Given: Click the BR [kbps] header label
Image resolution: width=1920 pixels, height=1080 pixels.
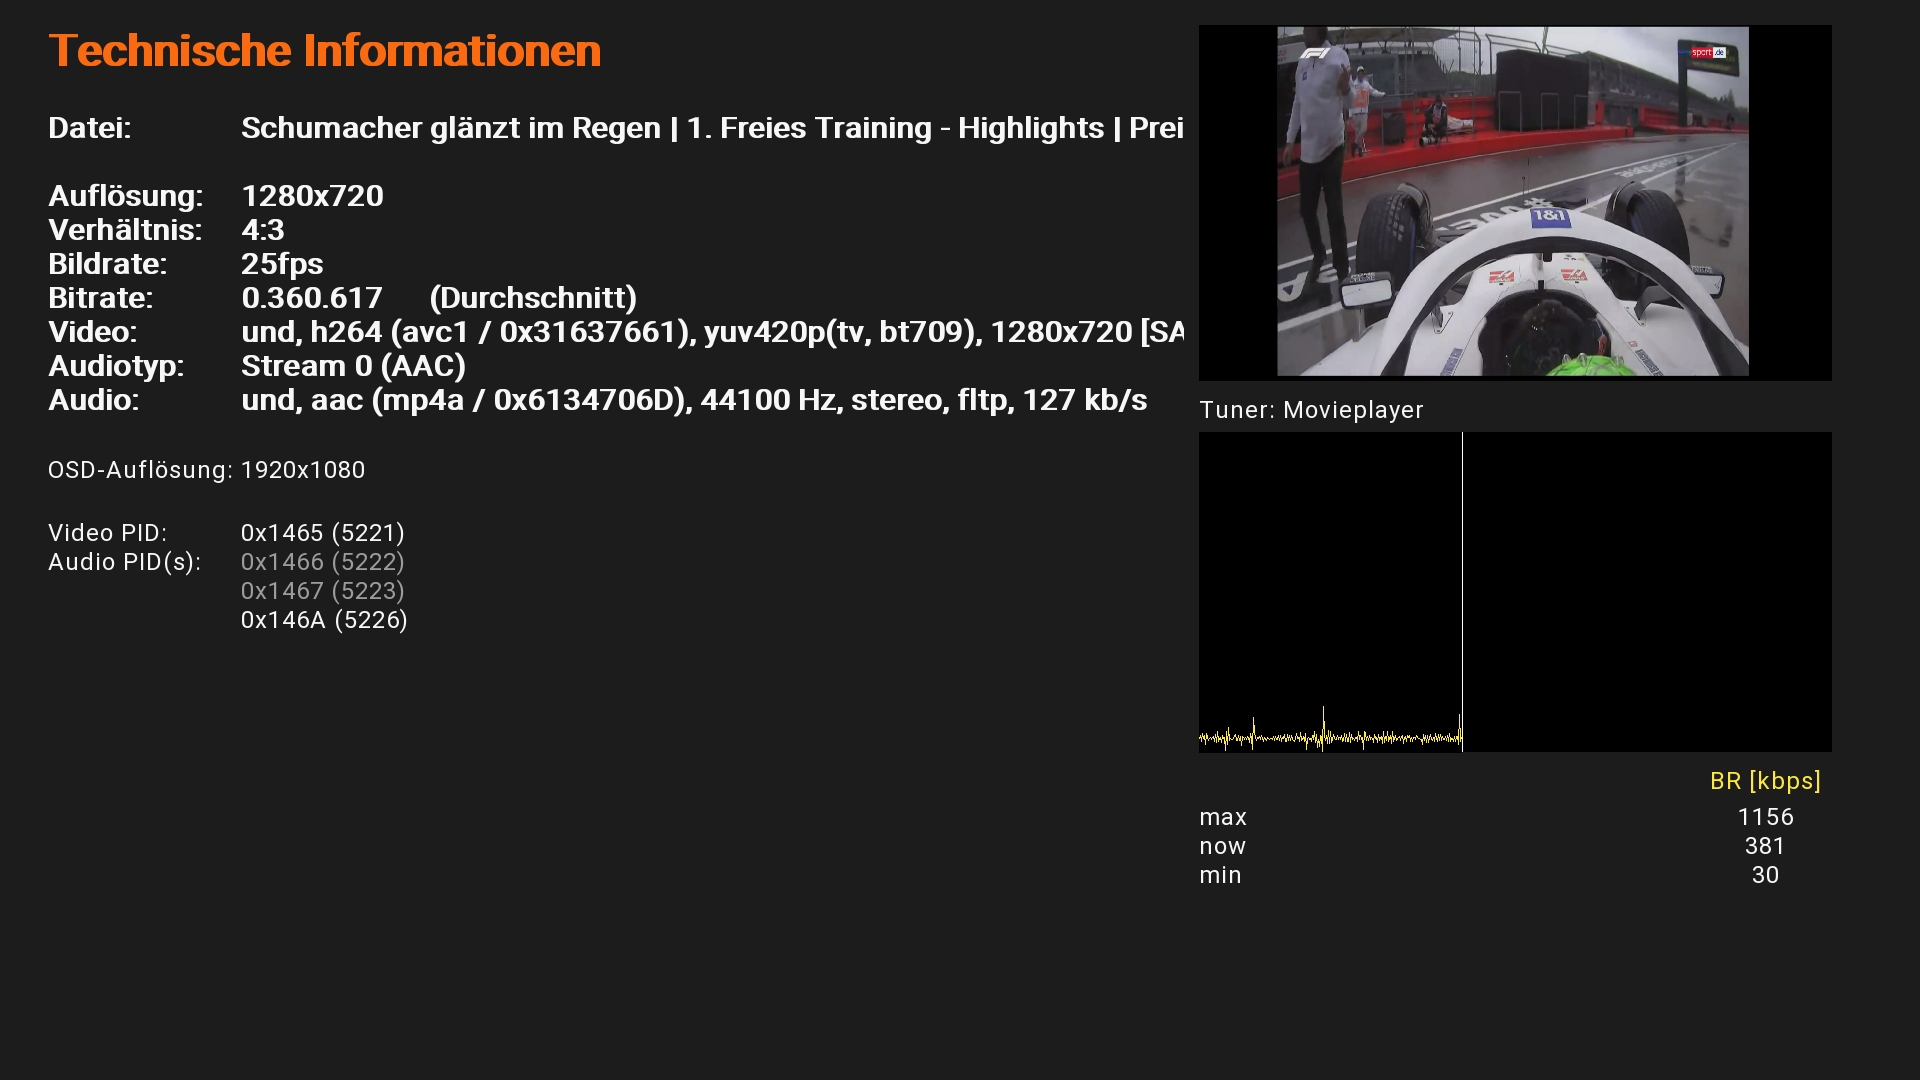Looking at the screenshot, I should [1765, 781].
